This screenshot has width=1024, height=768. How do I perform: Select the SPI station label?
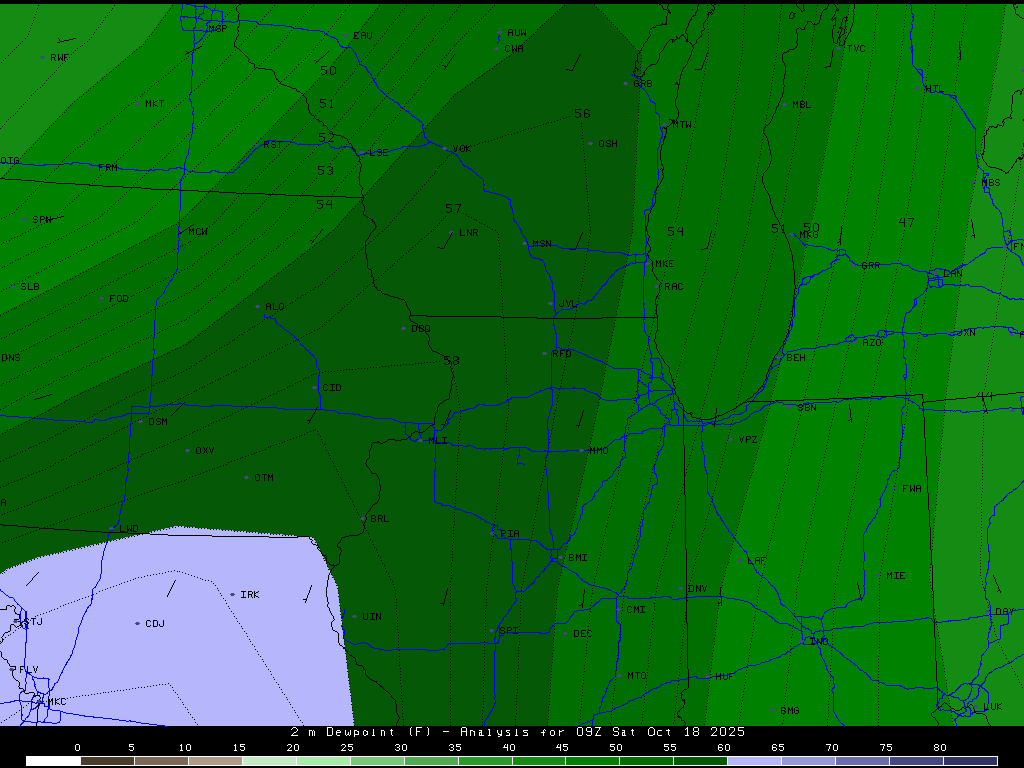(x=509, y=630)
